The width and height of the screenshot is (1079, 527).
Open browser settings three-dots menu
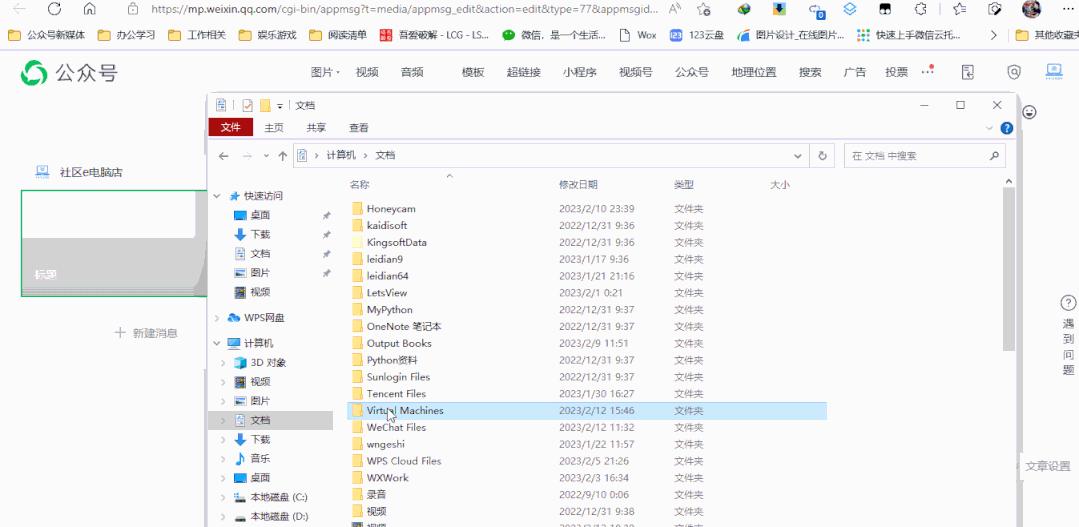[x=1067, y=9]
